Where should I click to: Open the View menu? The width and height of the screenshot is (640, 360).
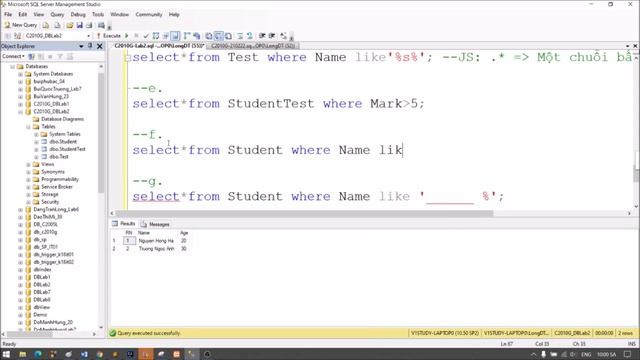(x=38, y=14)
